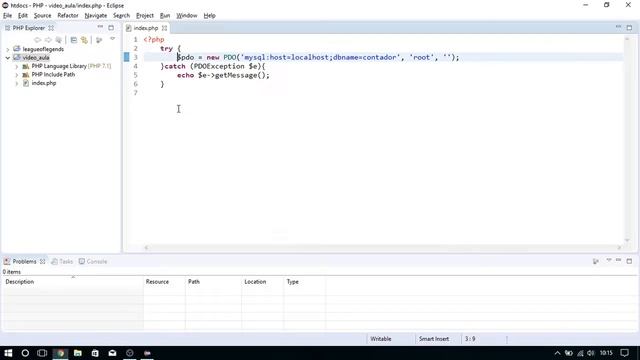Click the '<?php' opening tag
The height and width of the screenshot is (360, 640).
[154, 40]
